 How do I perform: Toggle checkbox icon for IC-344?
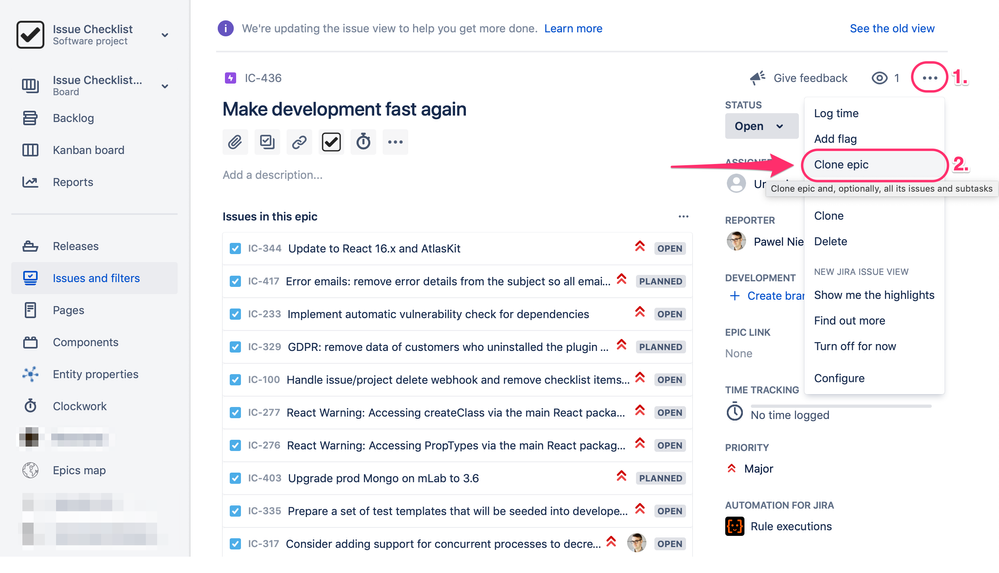tap(235, 249)
